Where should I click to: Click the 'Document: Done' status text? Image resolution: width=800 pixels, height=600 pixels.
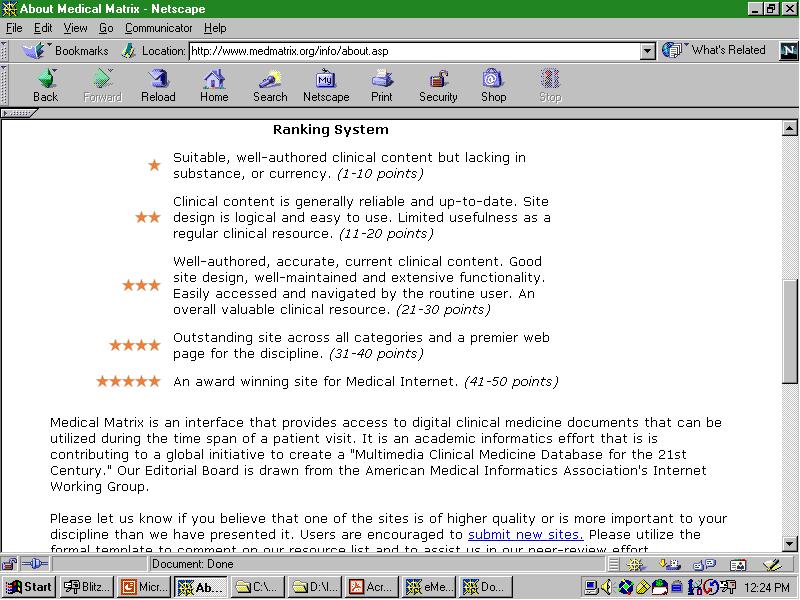click(x=192, y=564)
